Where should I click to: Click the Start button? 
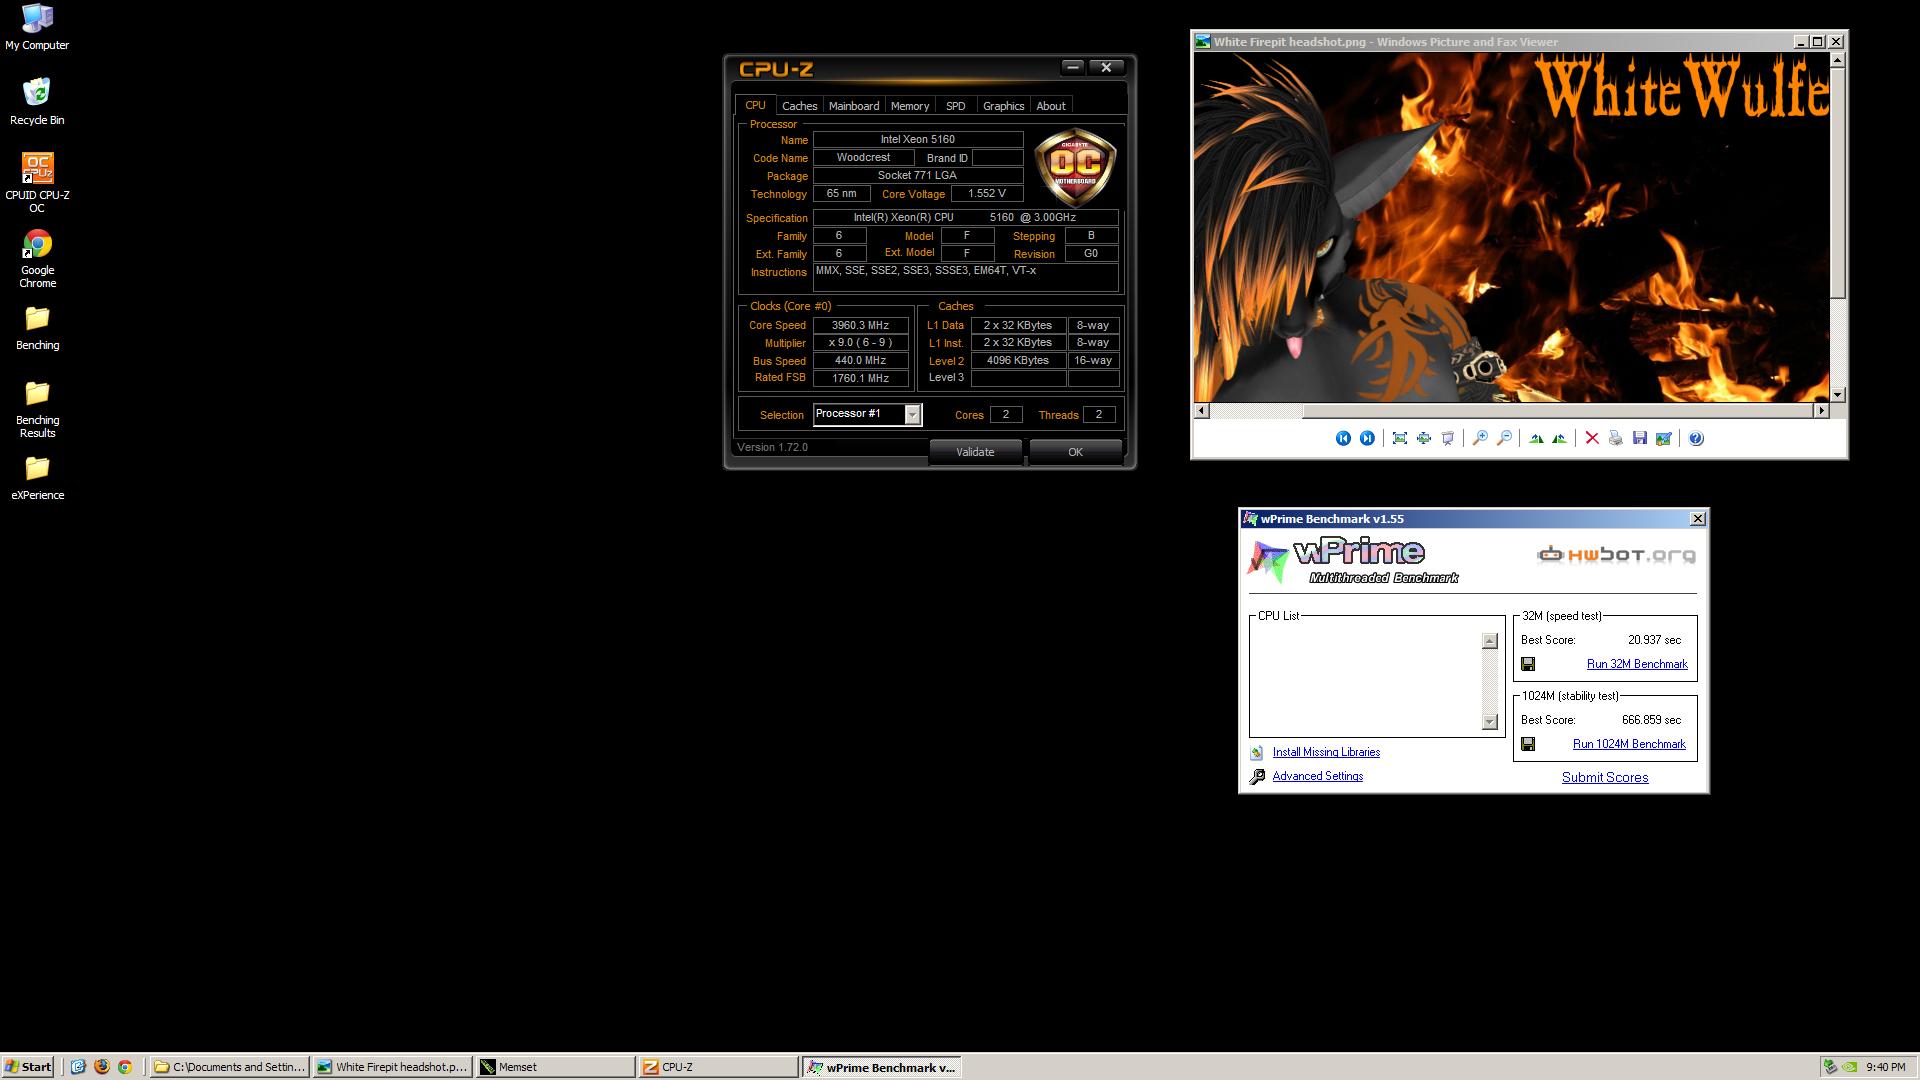pos(28,1067)
